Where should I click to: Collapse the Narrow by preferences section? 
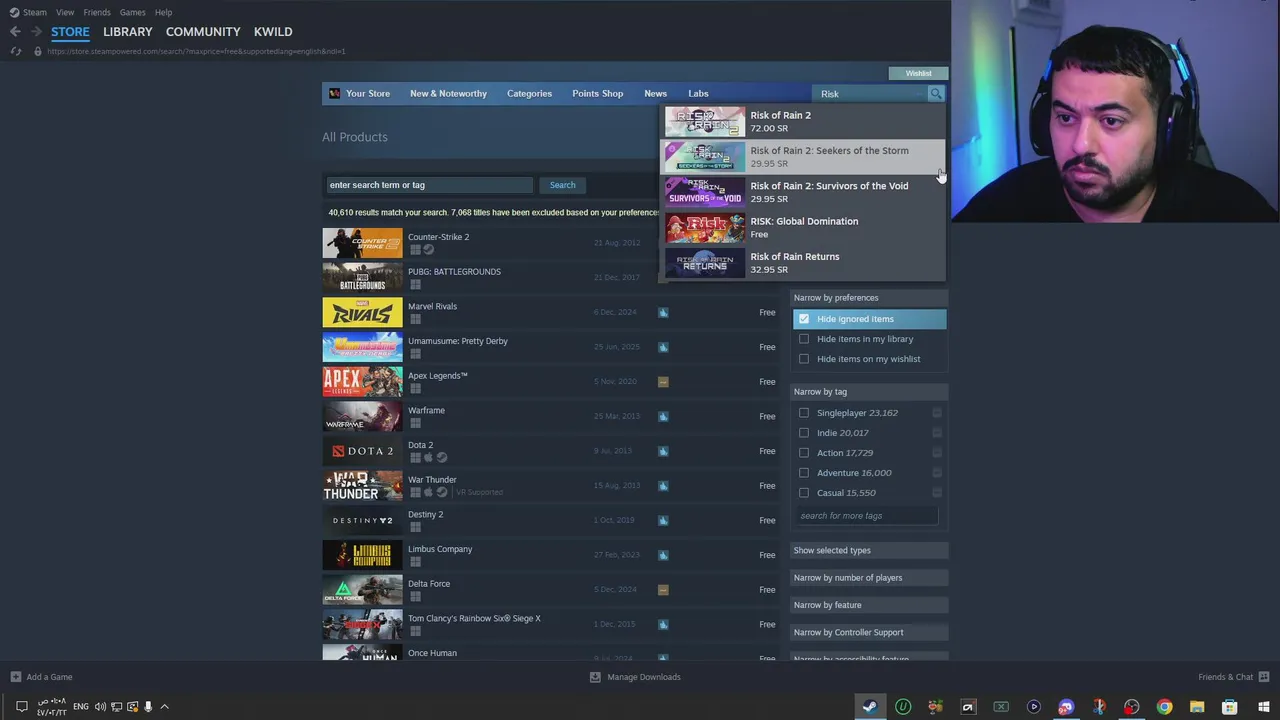[x=869, y=298]
